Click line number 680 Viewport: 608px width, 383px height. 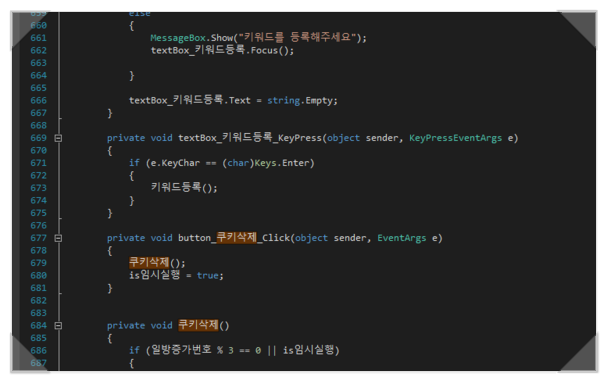(x=38, y=276)
